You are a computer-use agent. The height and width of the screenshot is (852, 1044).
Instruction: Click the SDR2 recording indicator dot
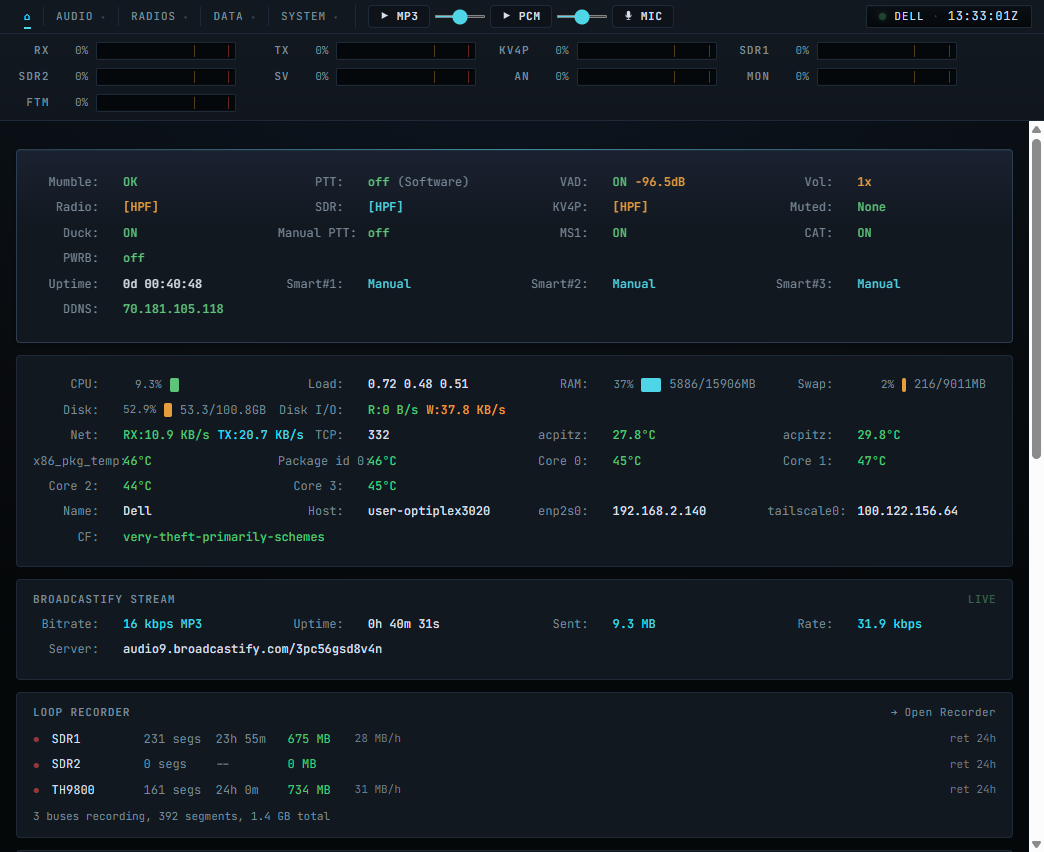pos(36,765)
